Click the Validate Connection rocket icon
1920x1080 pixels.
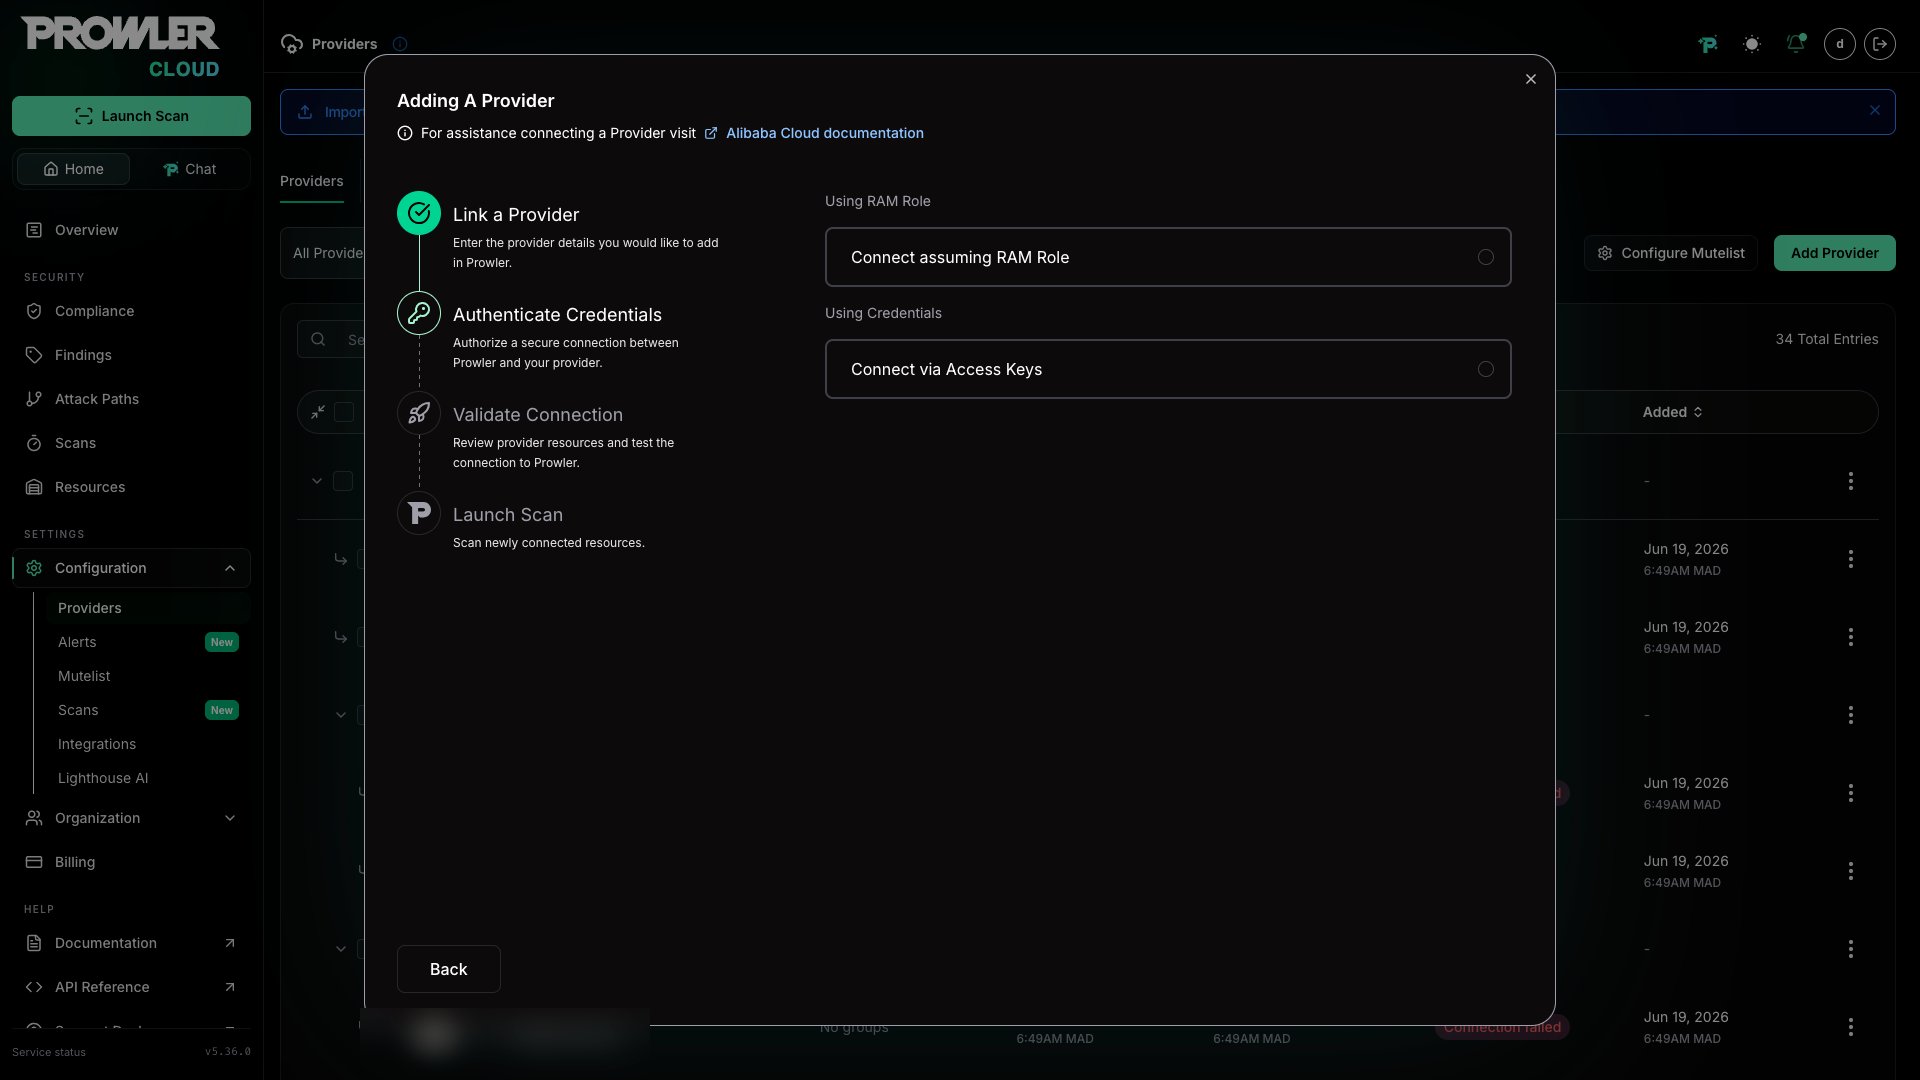tap(419, 413)
